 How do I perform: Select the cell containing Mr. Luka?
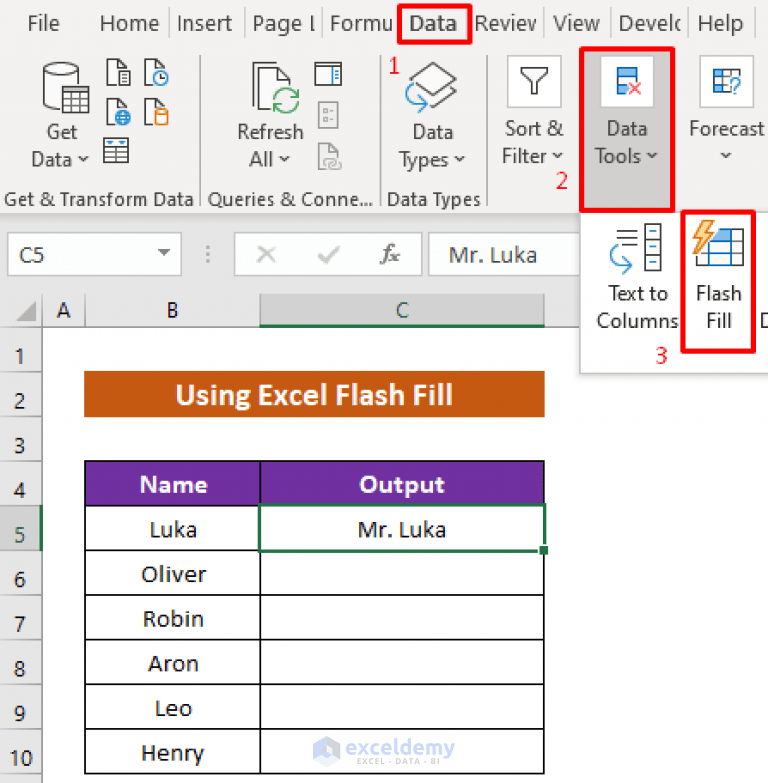coord(402,528)
